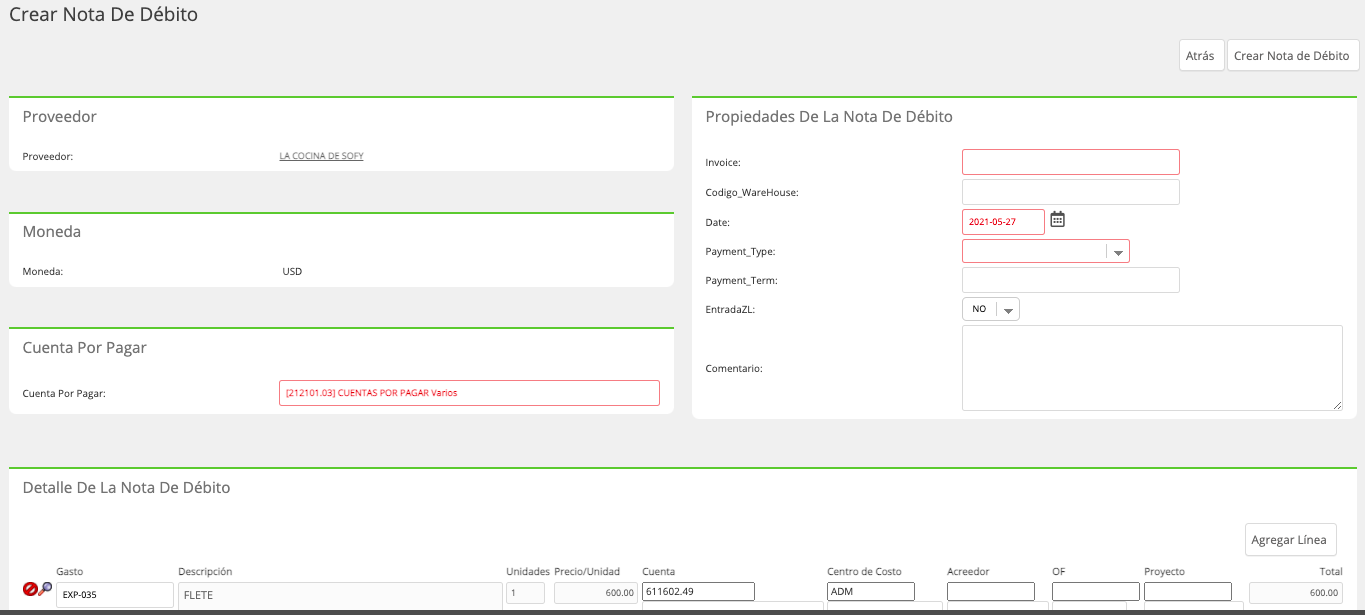Image resolution: width=1365 pixels, height=615 pixels.
Task: Click the Agregar Línea button
Action: (1290, 540)
